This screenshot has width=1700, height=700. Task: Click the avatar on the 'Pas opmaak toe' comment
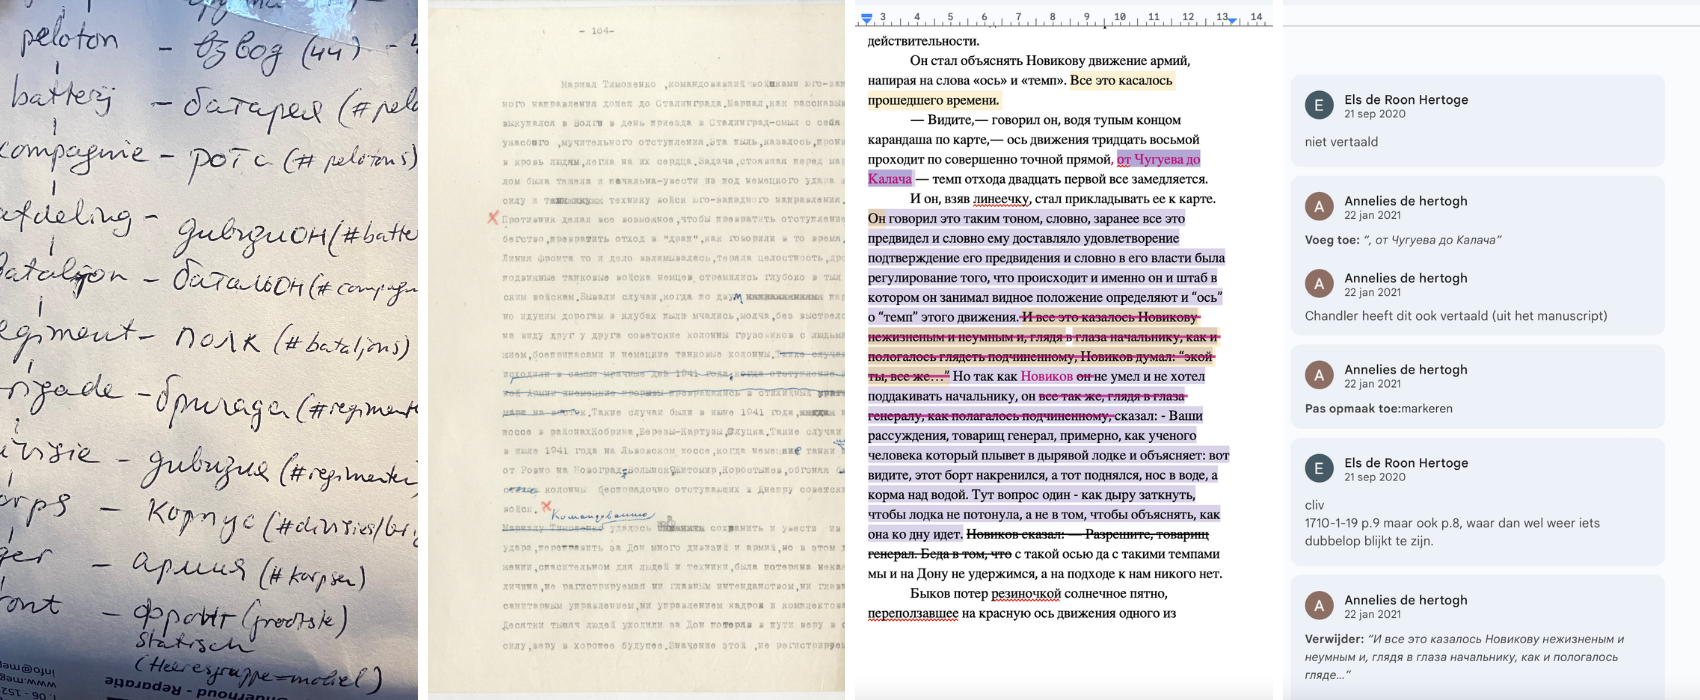pyautogui.click(x=1319, y=376)
